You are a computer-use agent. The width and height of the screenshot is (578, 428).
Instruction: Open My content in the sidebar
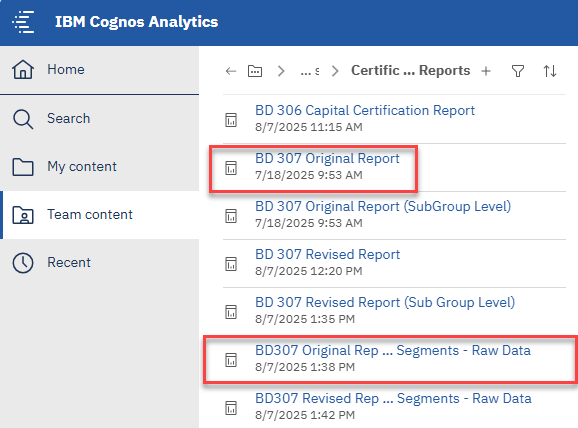point(100,167)
